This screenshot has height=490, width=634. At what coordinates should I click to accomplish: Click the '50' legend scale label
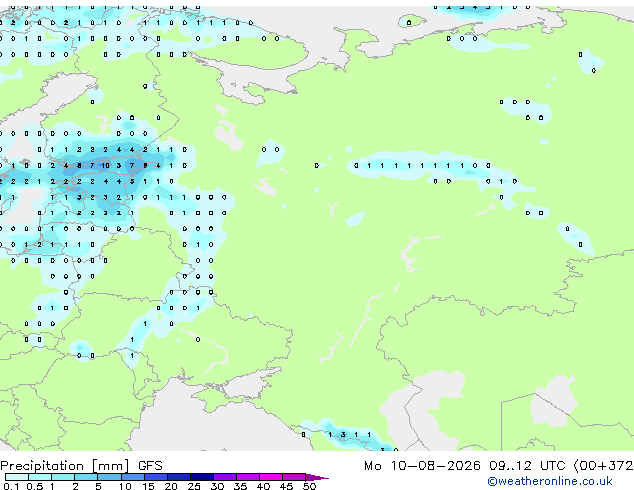309,486
